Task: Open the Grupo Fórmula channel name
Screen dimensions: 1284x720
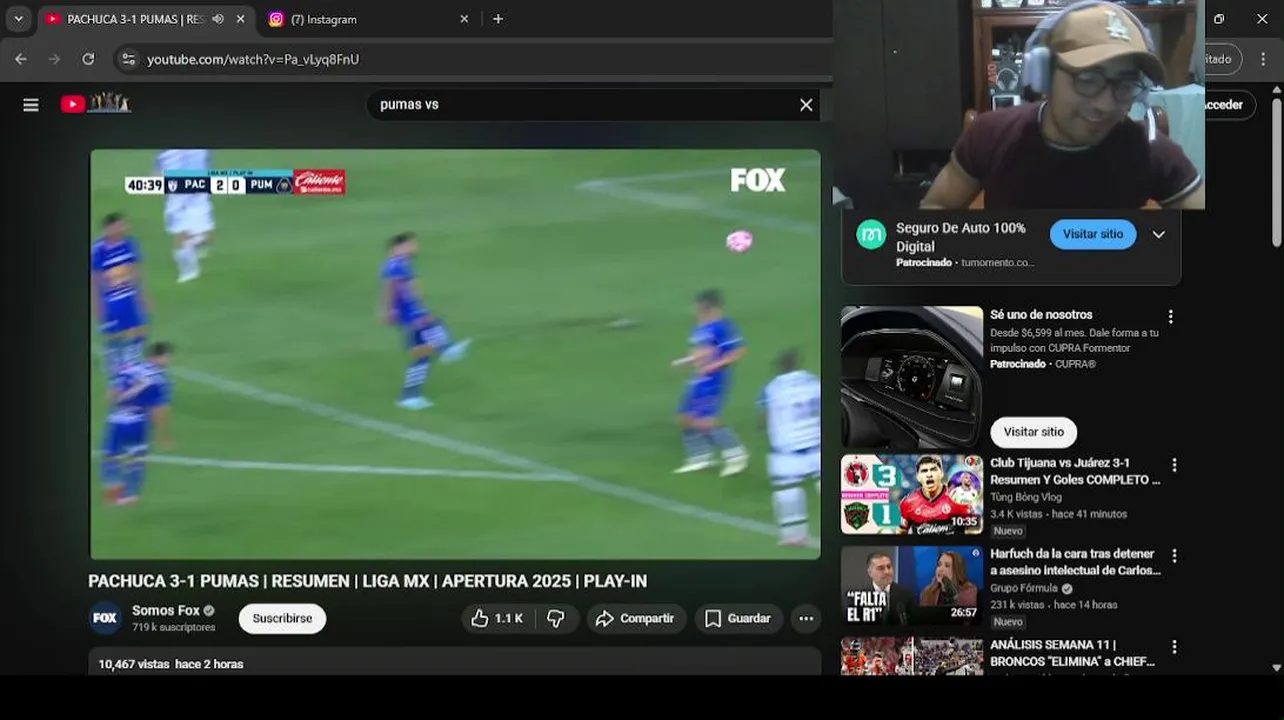Action: pyautogui.click(x=1024, y=588)
